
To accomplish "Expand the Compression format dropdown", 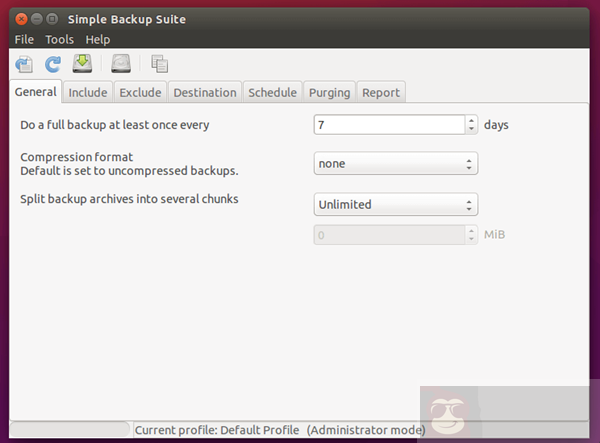I will (395, 163).
